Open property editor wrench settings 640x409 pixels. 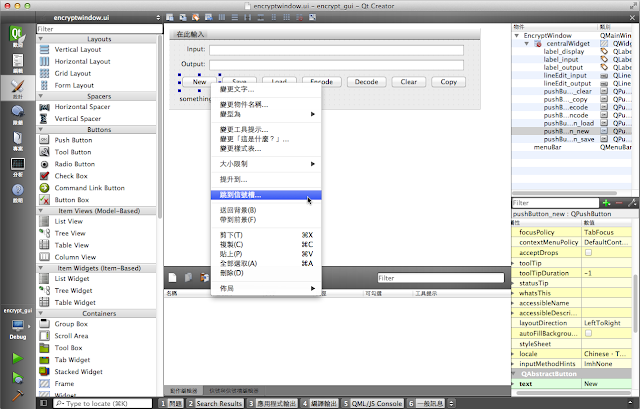click(632, 203)
